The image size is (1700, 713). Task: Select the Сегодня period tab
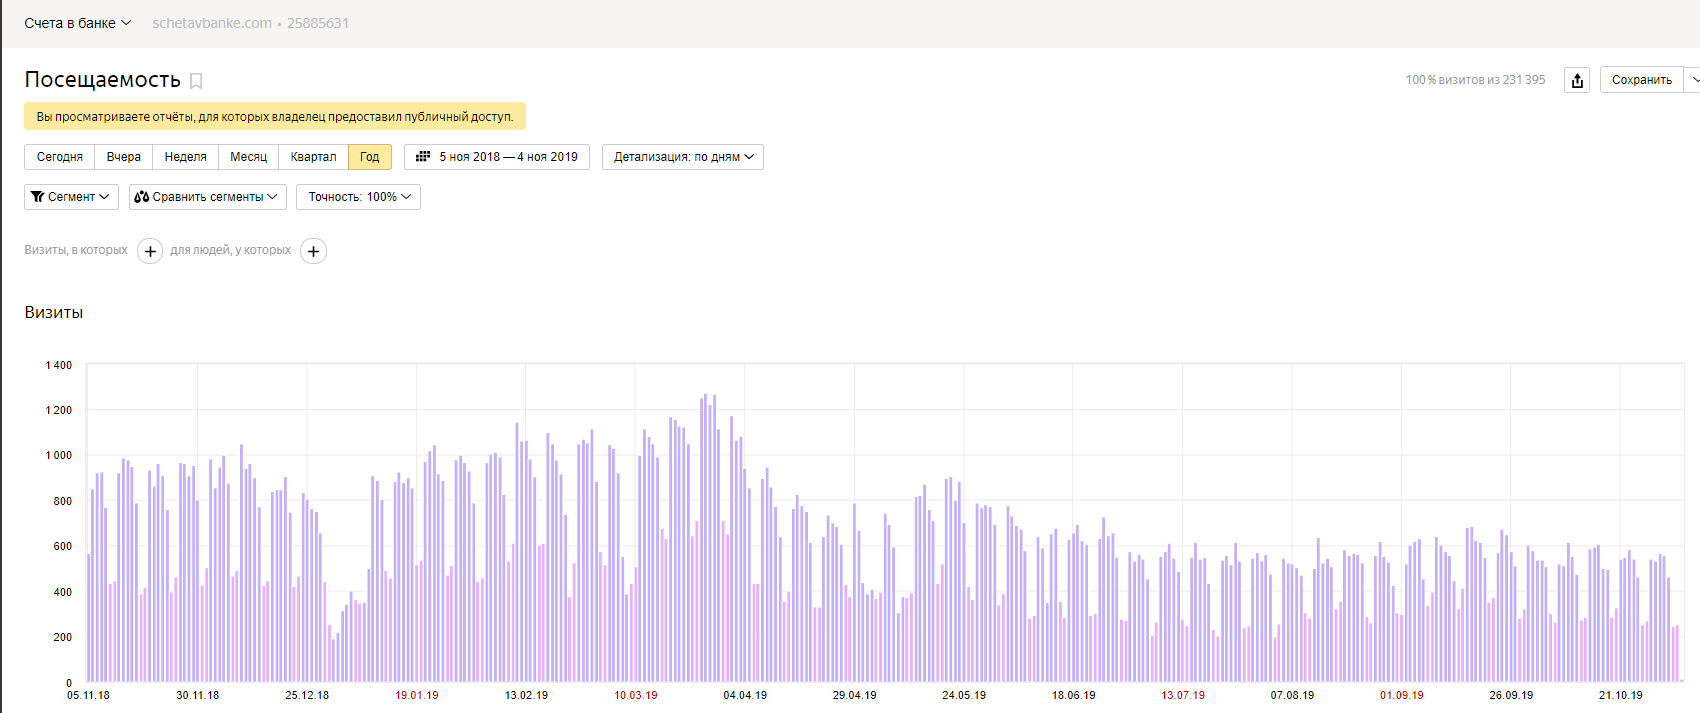click(x=60, y=157)
